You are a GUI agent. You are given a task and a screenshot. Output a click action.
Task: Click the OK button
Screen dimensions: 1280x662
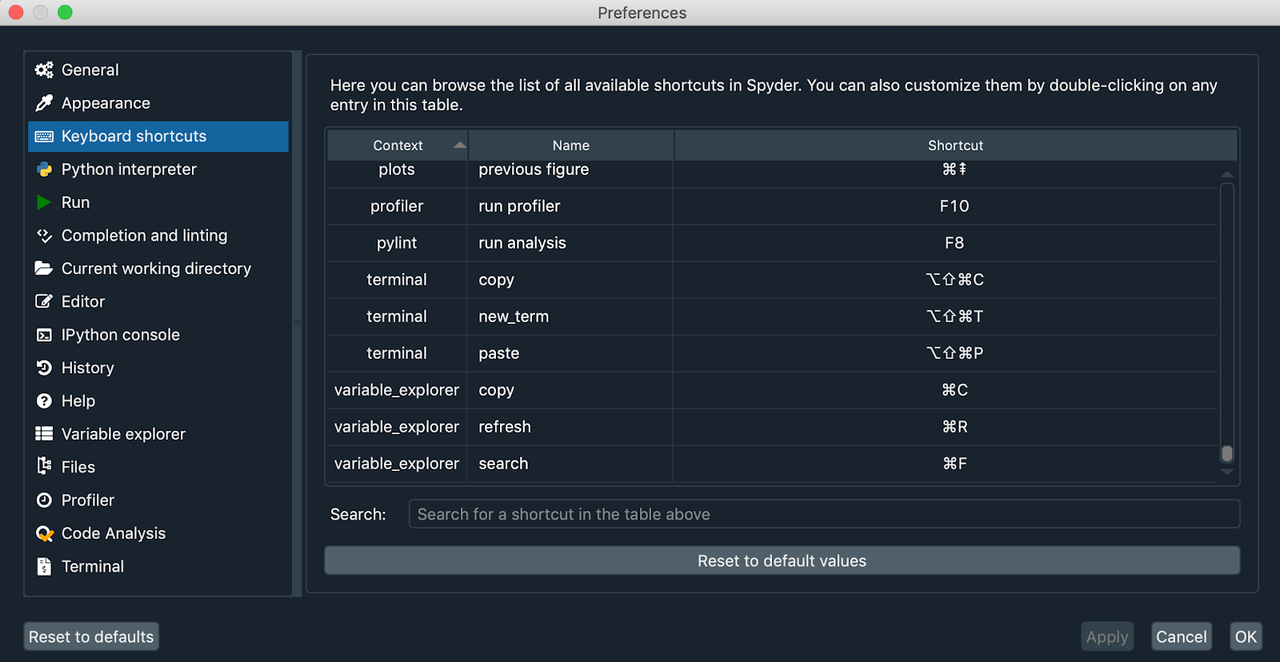click(x=1245, y=637)
